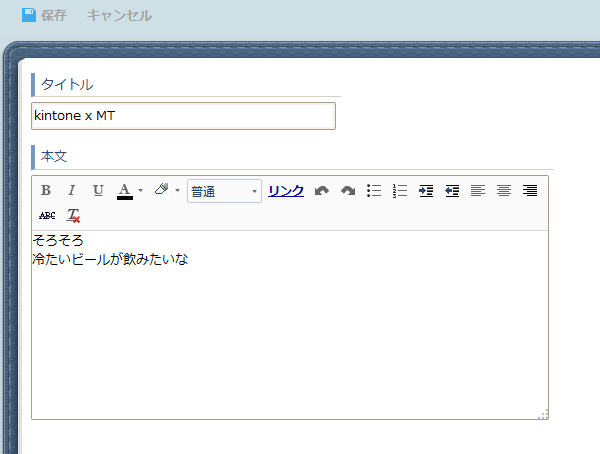Align text right
The height and width of the screenshot is (454, 600).
530,190
